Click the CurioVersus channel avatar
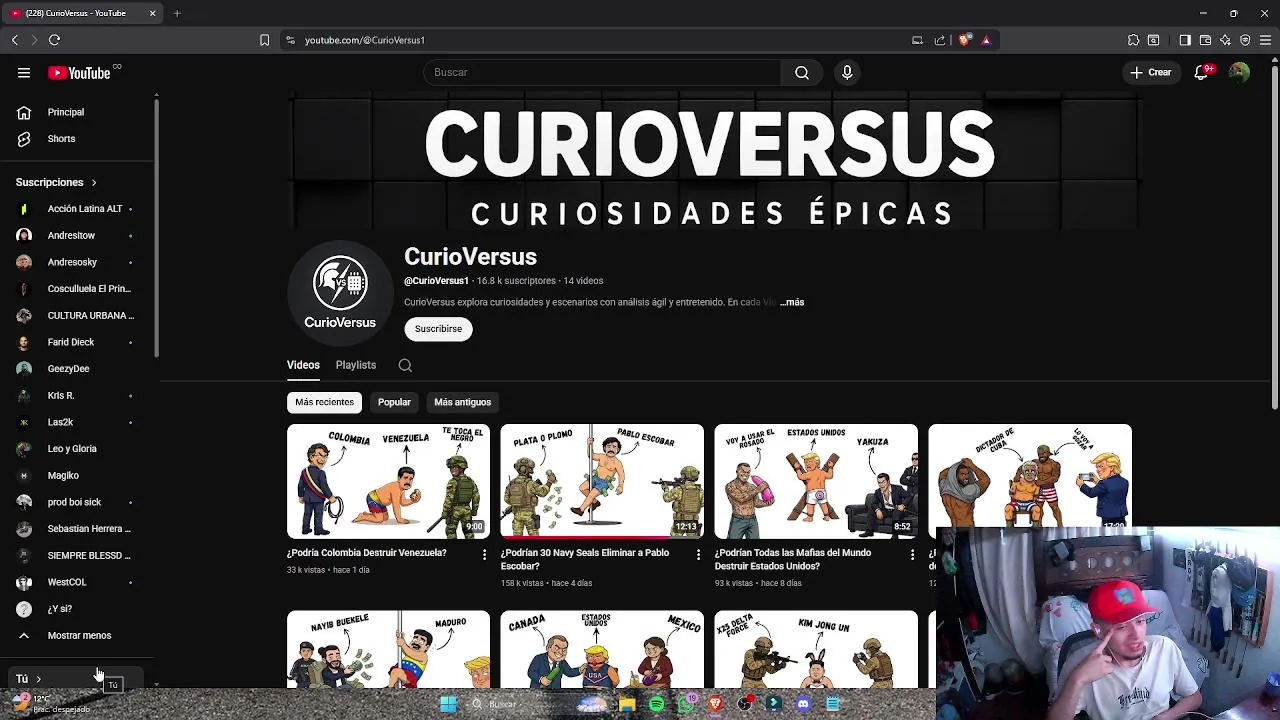This screenshot has width=1280, height=720. click(x=340, y=292)
